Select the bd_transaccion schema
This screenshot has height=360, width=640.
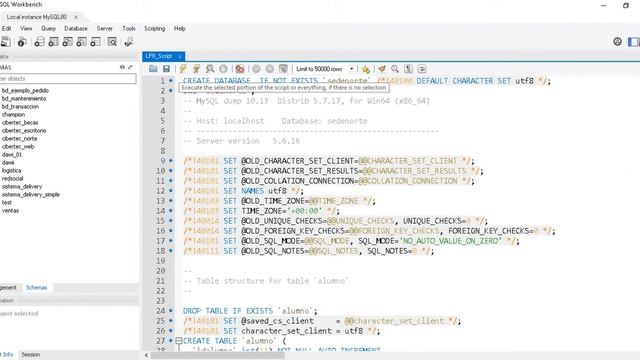point(20,107)
